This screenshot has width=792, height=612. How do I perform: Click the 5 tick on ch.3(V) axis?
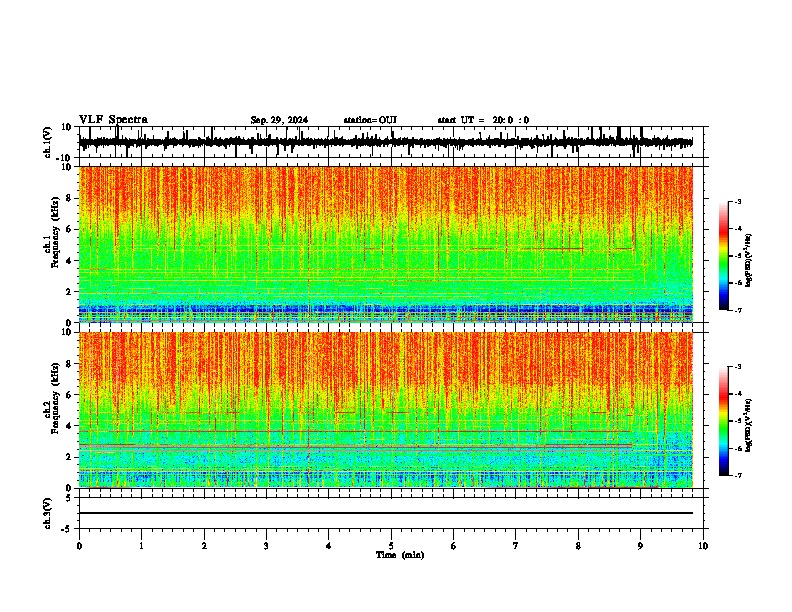(x=69, y=498)
